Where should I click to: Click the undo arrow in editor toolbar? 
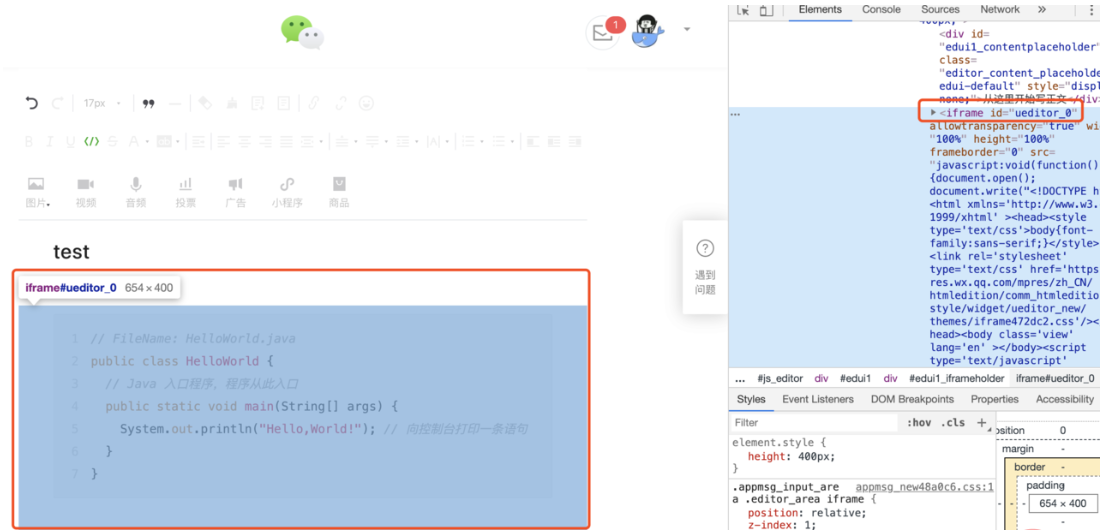click(32, 103)
